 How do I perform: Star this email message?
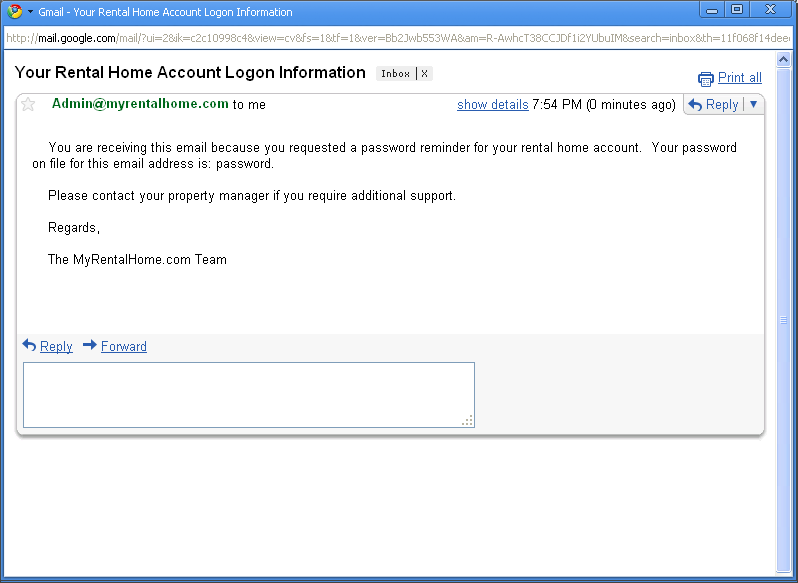pyautogui.click(x=28, y=104)
